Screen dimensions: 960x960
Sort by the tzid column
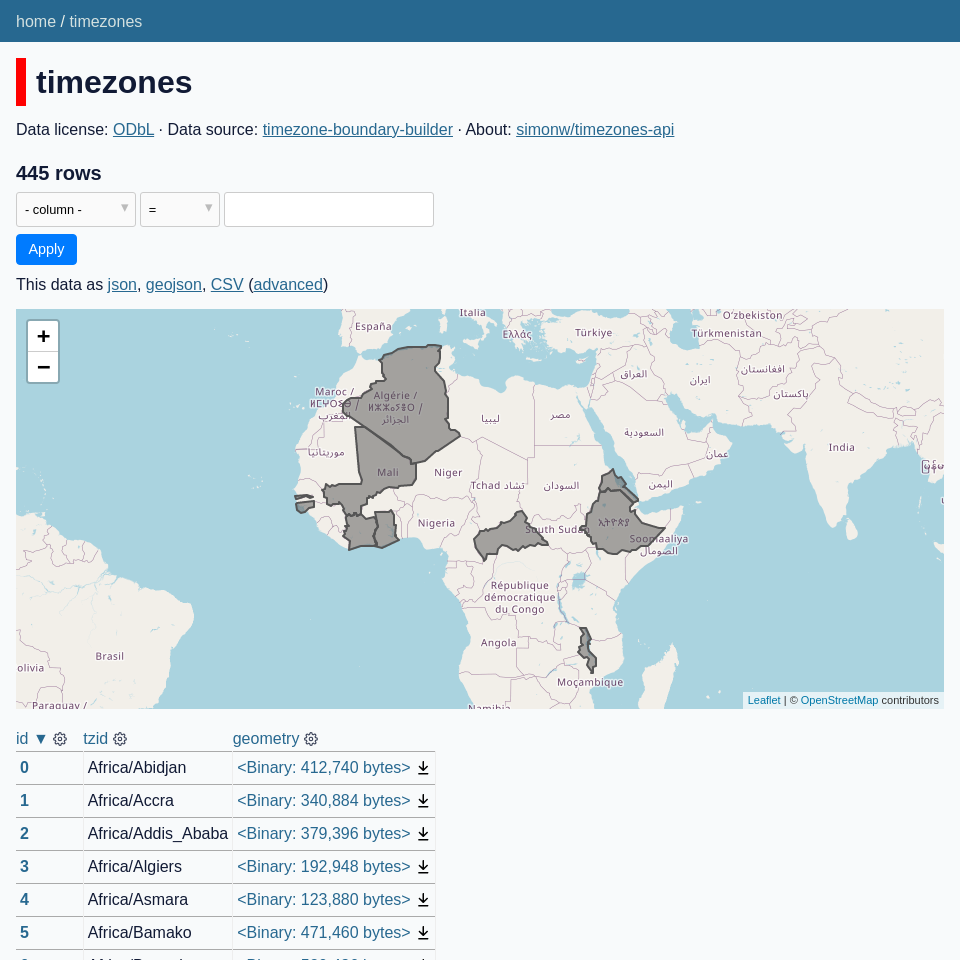click(96, 738)
